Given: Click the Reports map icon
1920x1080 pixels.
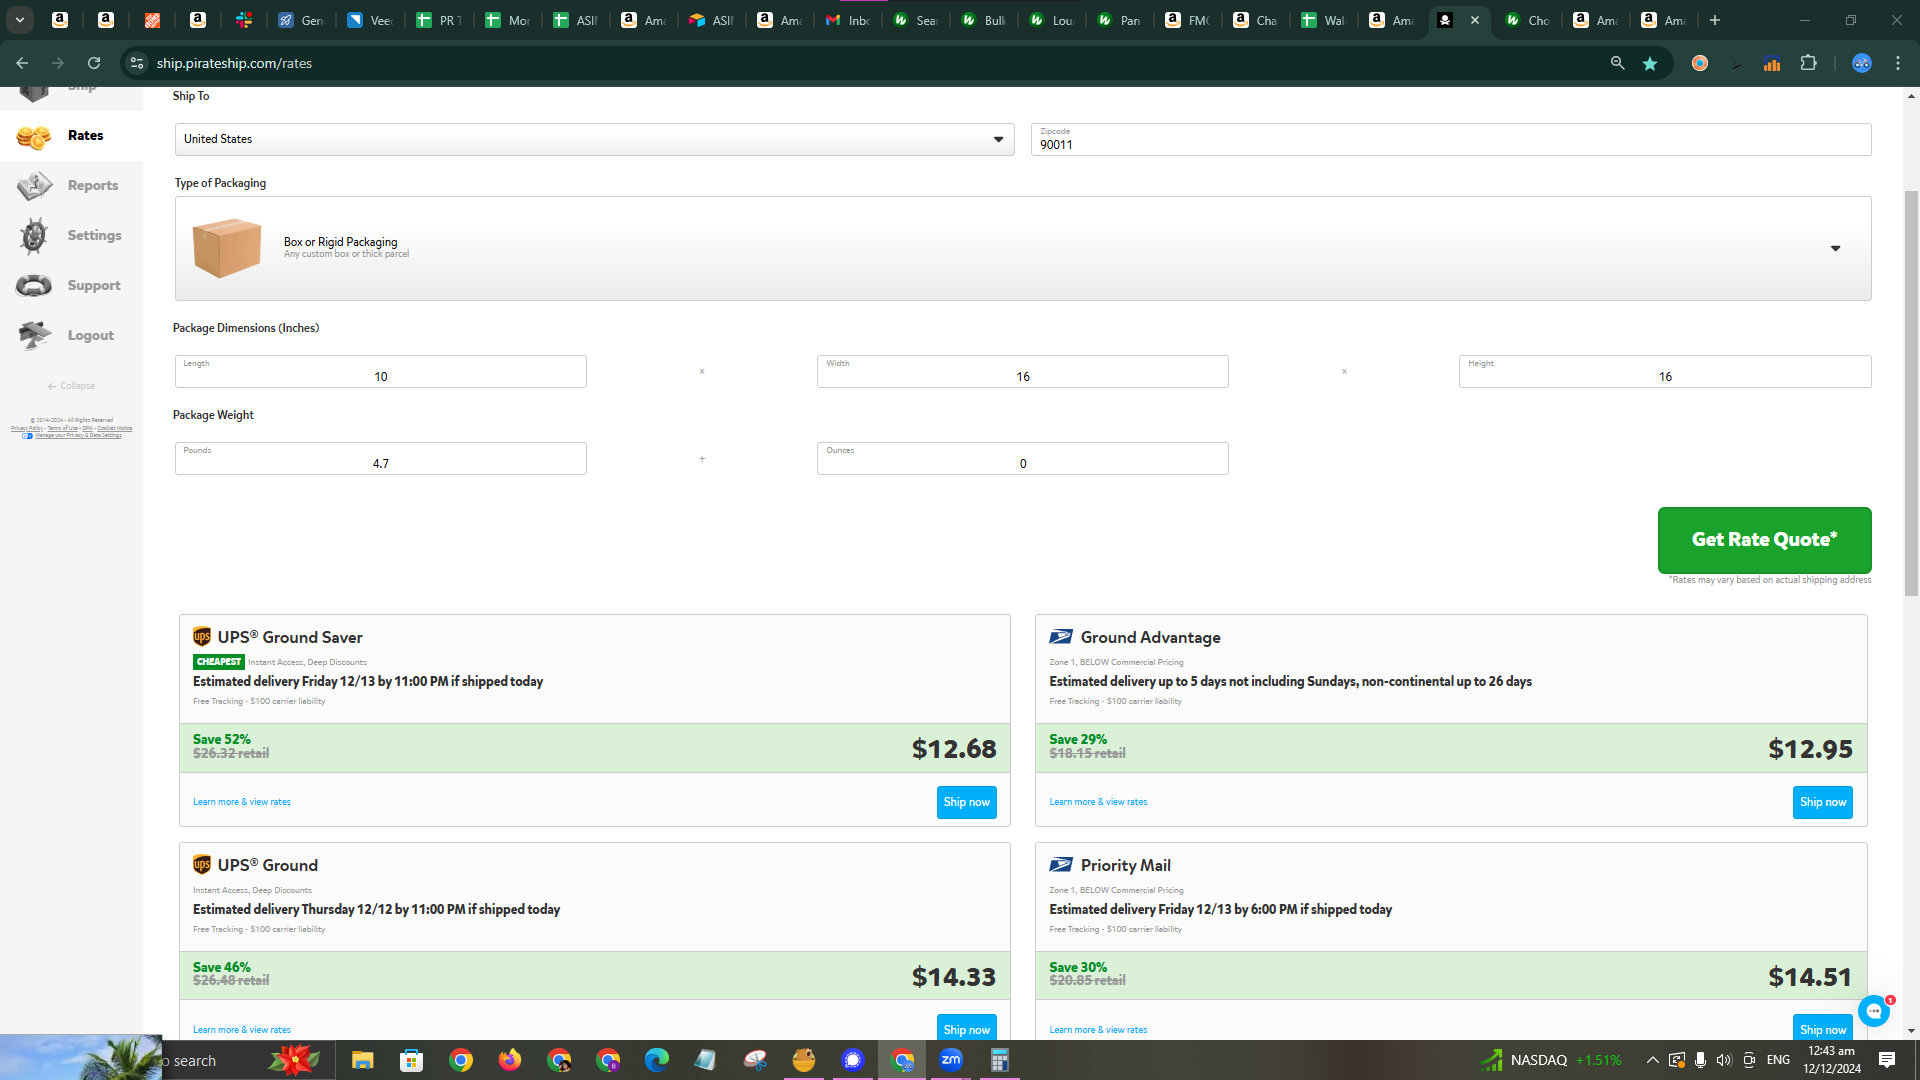Looking at the screenshot, I should point(34,186).
